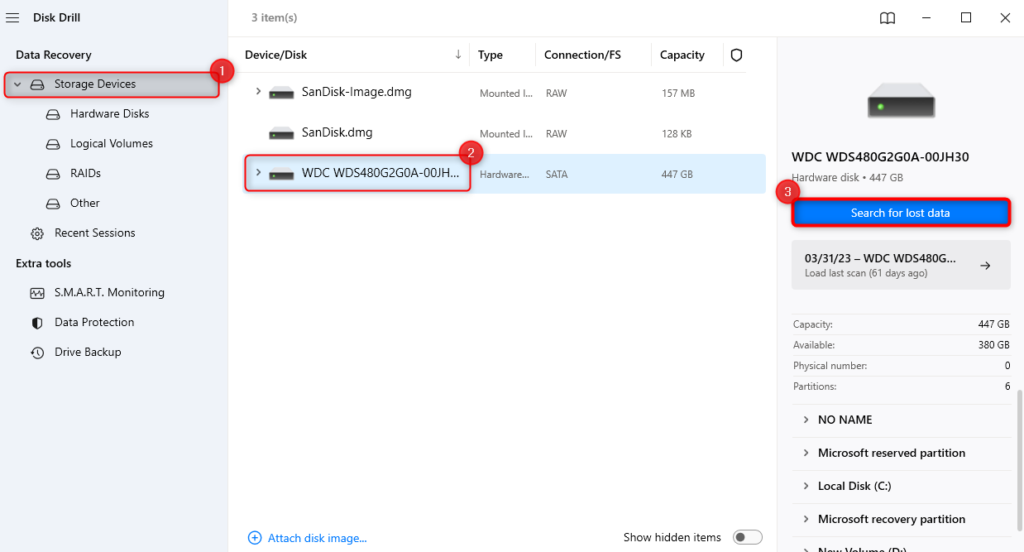
Task: Select Logical Volumes in sidebar
Action: point(111,144)
